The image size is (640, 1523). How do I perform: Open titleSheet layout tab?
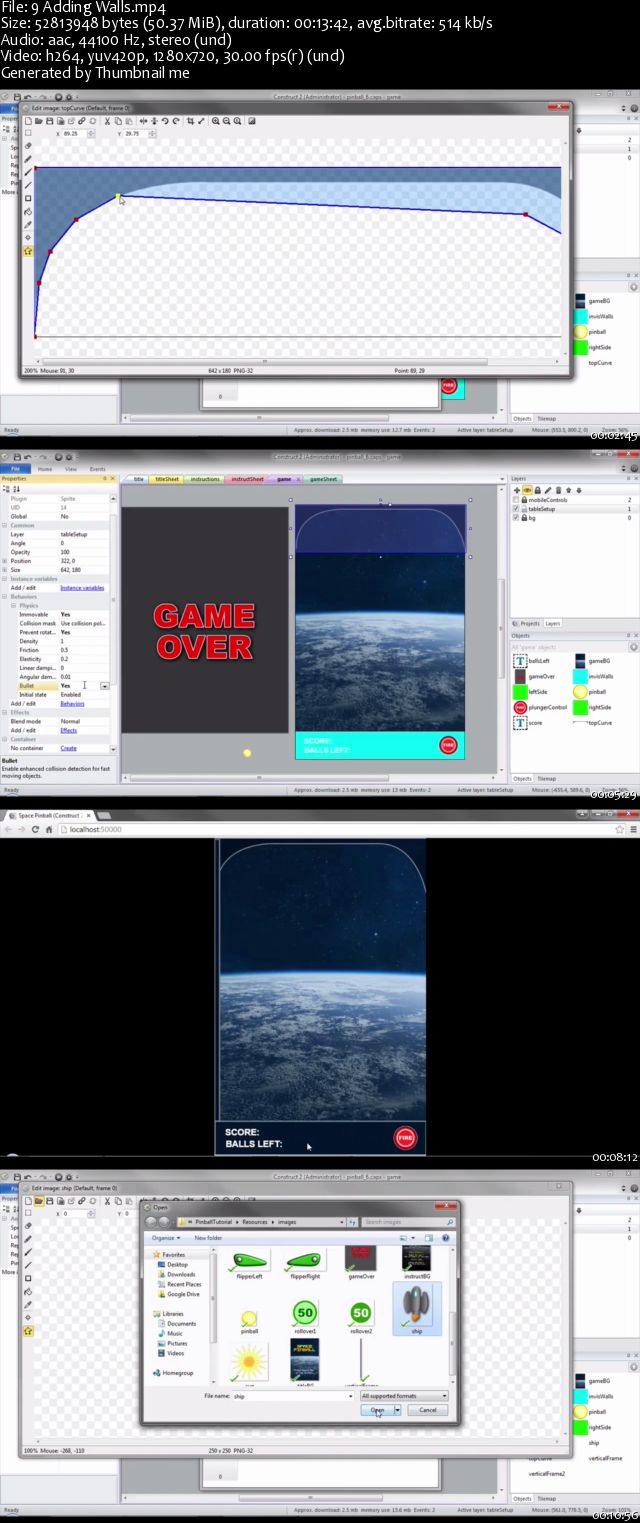(x=166, y=479)
